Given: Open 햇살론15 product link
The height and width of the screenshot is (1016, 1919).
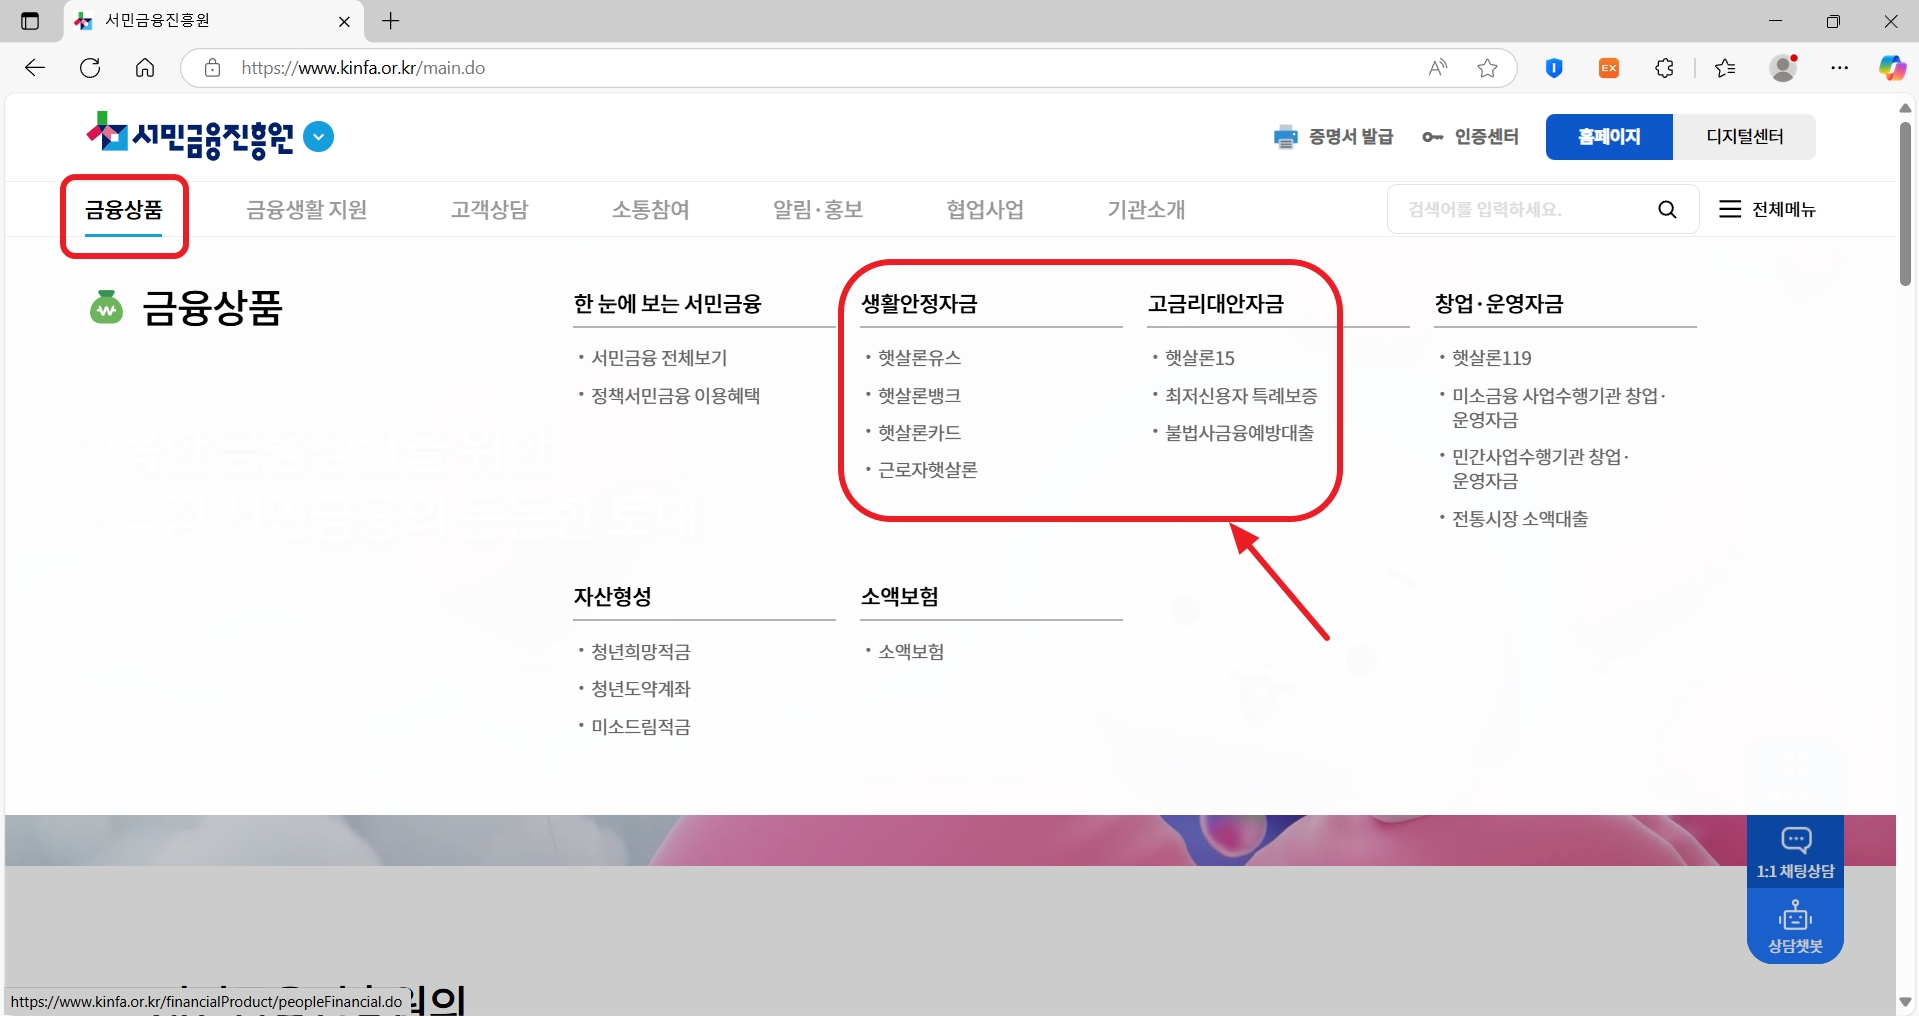Looking at the screenshot, I should (x=1200, y=358).
